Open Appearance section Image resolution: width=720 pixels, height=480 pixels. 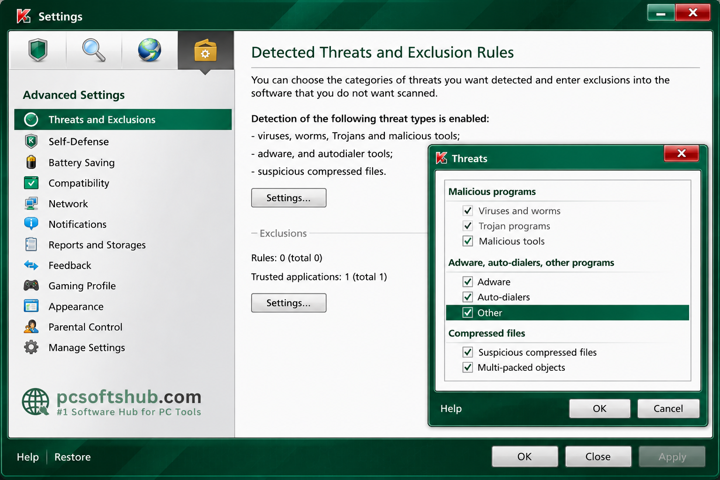(76, 306)
